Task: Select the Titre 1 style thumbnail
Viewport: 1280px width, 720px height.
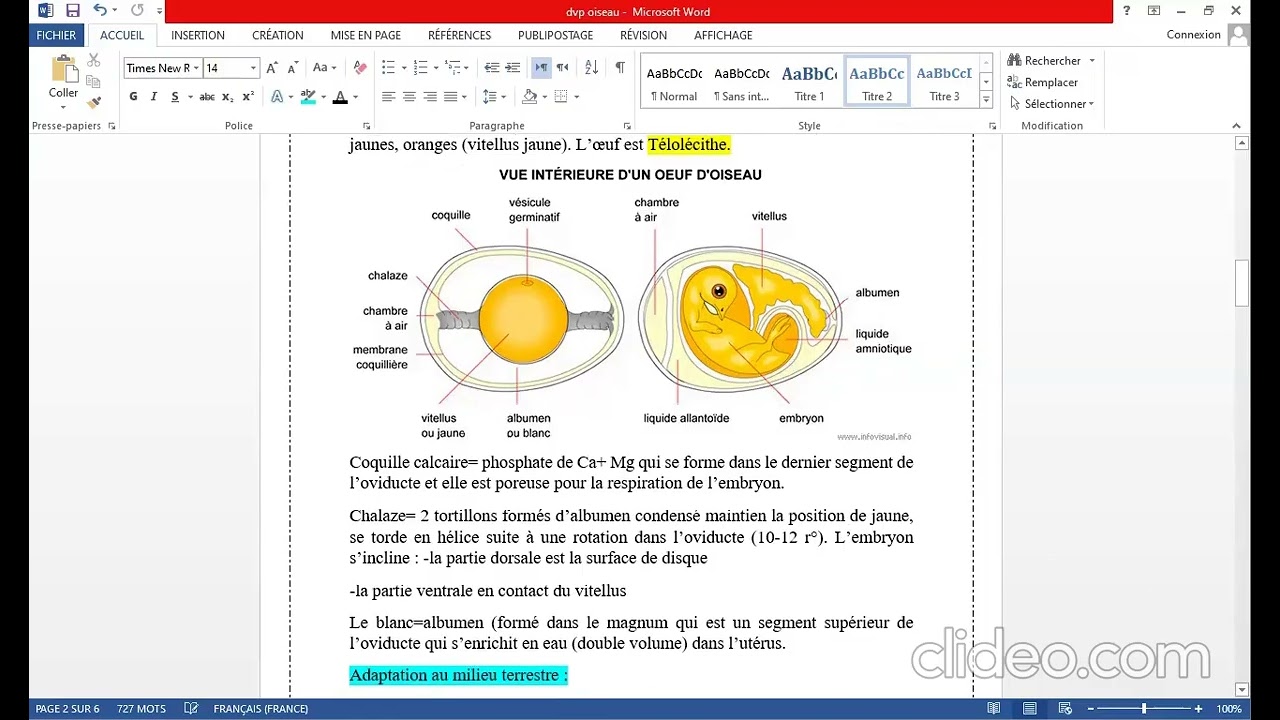Action: (x=810, y=80)
